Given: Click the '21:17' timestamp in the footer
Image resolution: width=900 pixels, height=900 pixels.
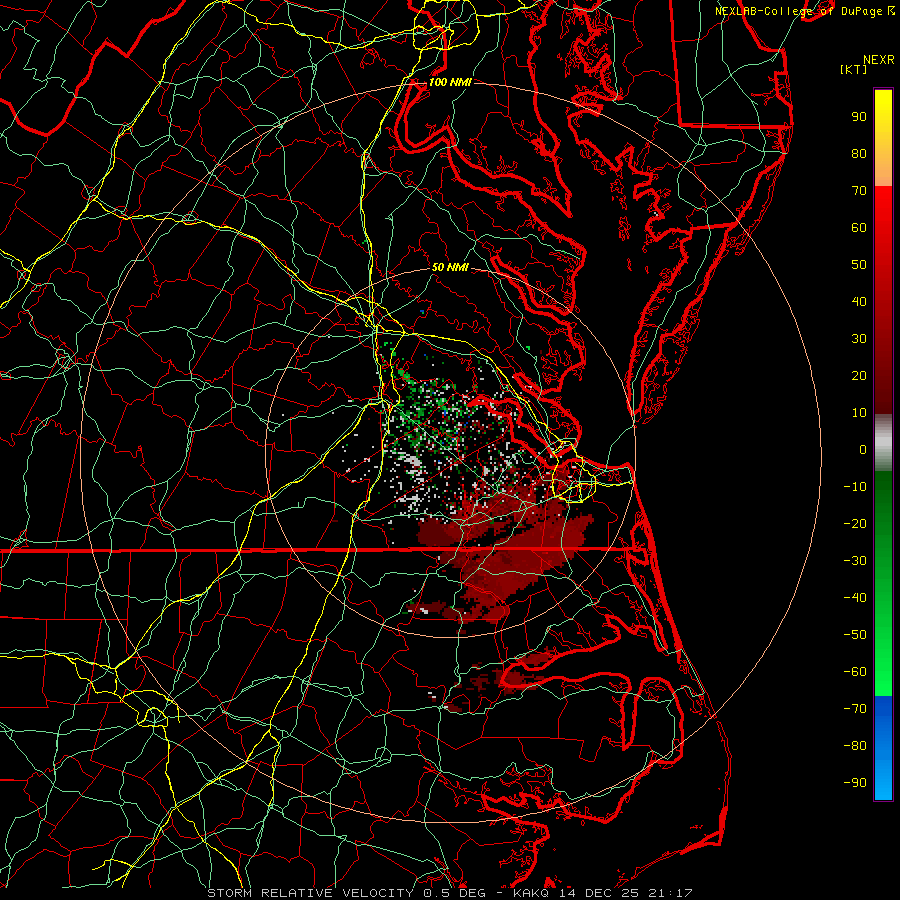Looking at the screenshot, I should click(x=670, y=893).
